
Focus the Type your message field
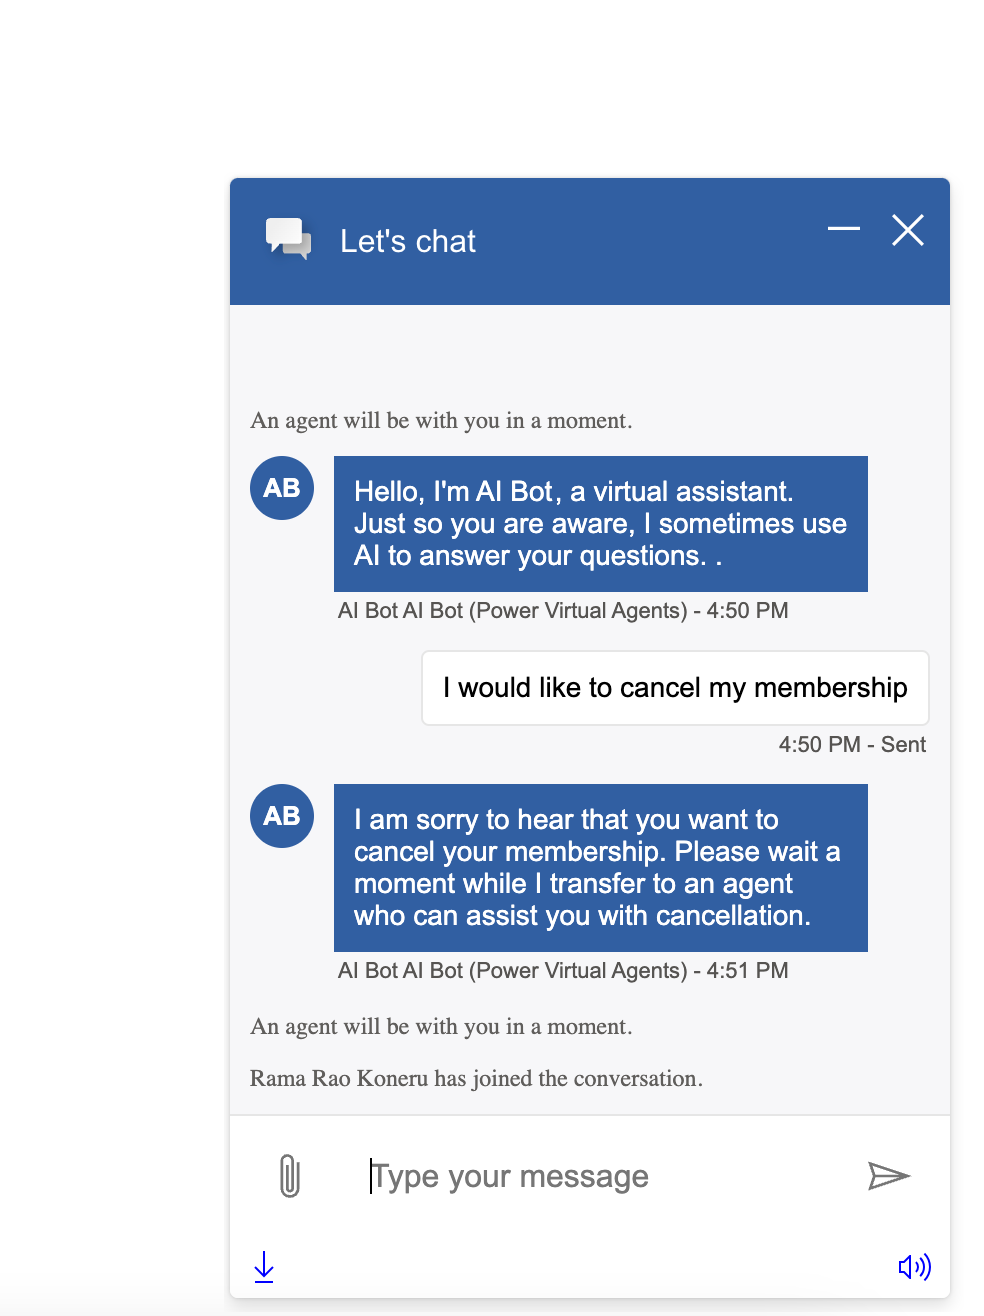600,1176
